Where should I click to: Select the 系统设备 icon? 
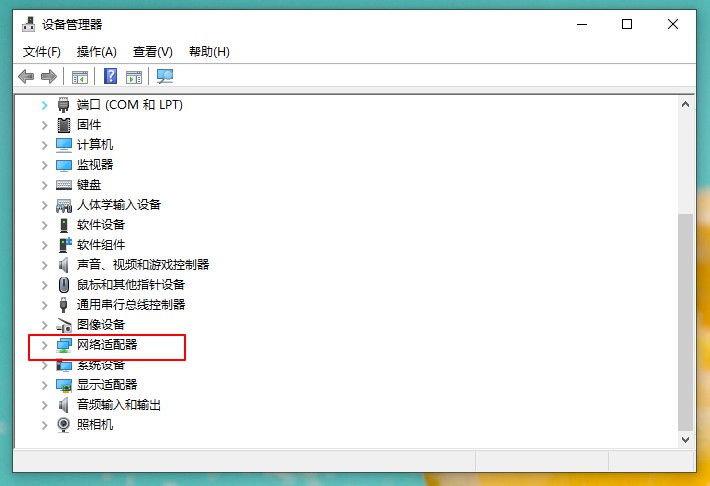pyautogui.click(x=64, y=365)
